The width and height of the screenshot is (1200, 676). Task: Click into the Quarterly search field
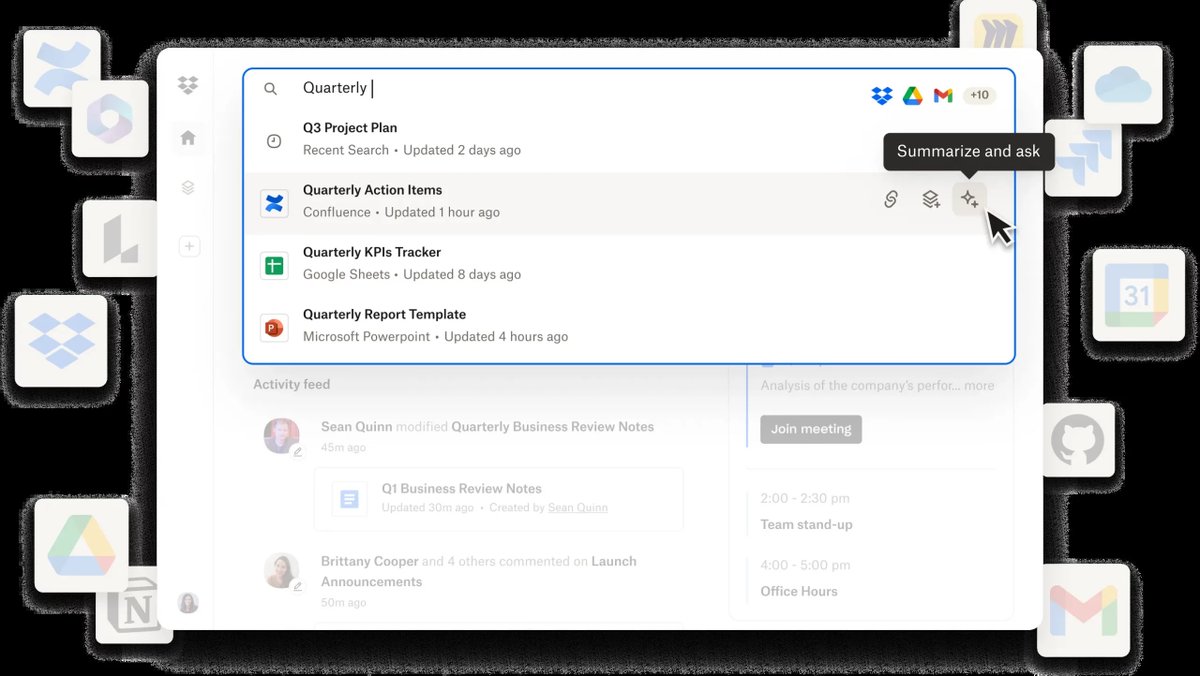pyautogui.click(x=580, y=88)
